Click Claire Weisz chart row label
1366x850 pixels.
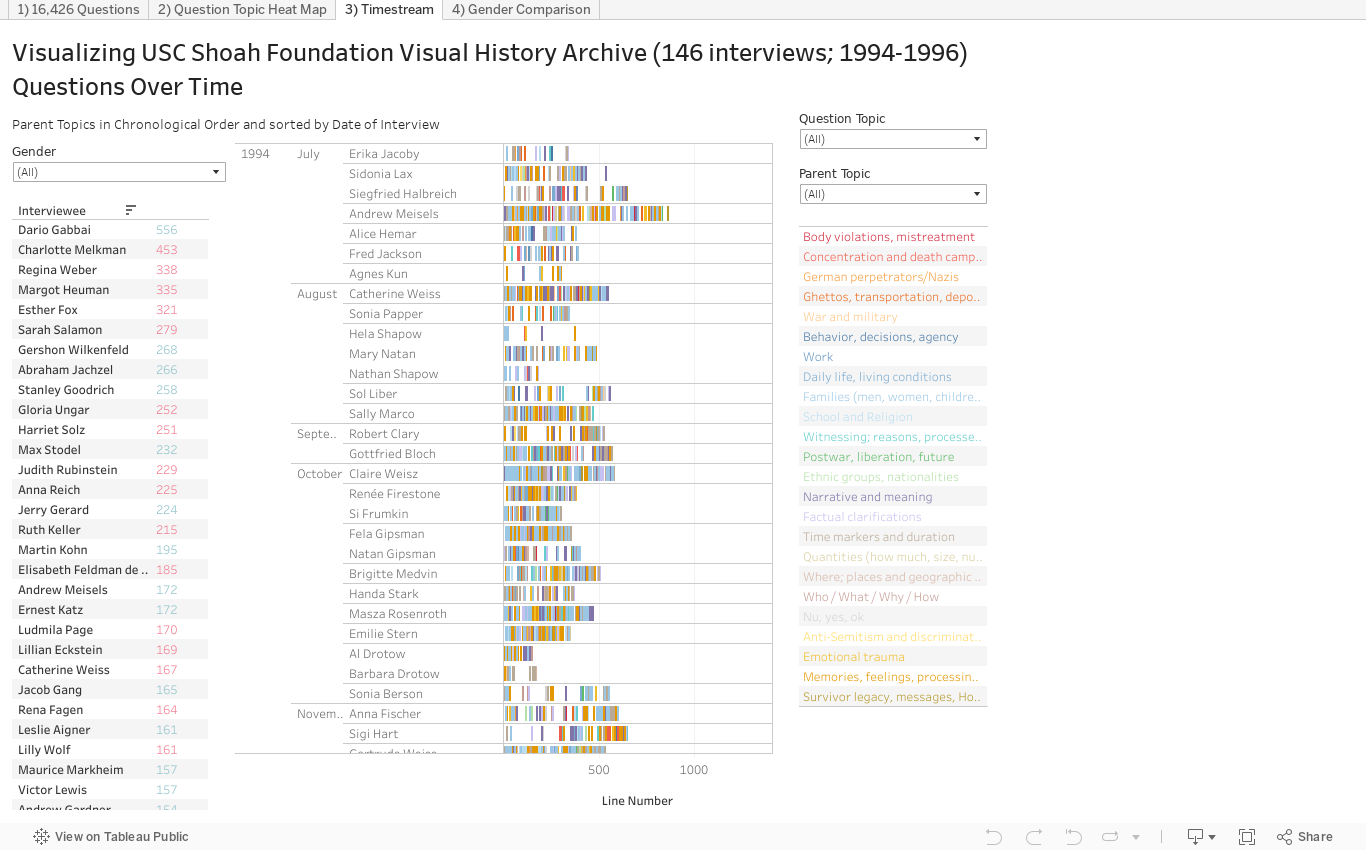pyautogui.click(x=383, y=474)
